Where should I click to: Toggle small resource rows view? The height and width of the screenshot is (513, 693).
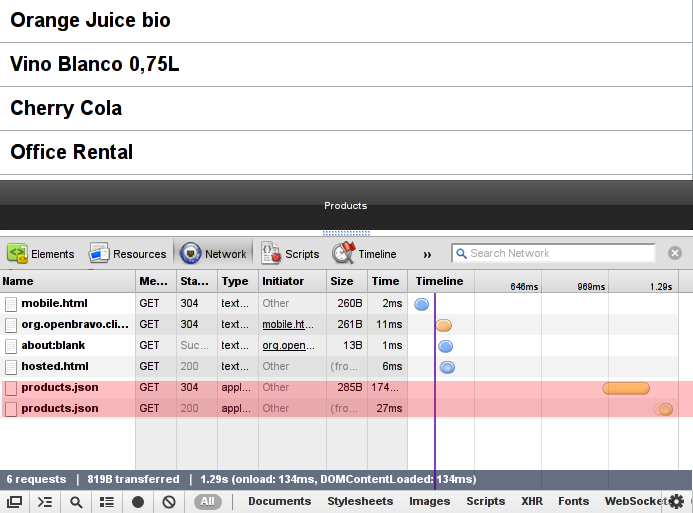107,502
